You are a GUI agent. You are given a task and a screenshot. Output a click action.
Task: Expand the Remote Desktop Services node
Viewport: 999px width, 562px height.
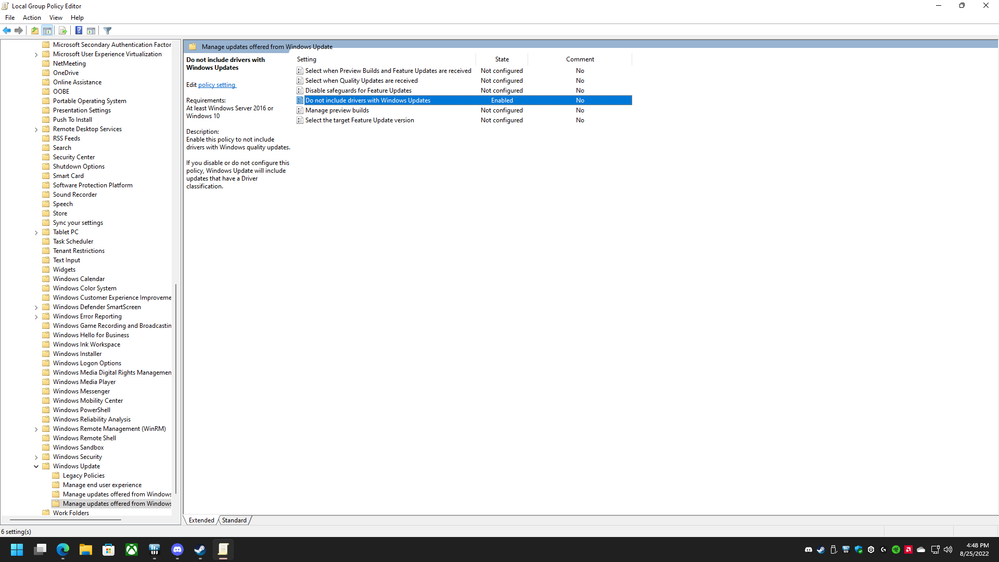click(36, 129)
